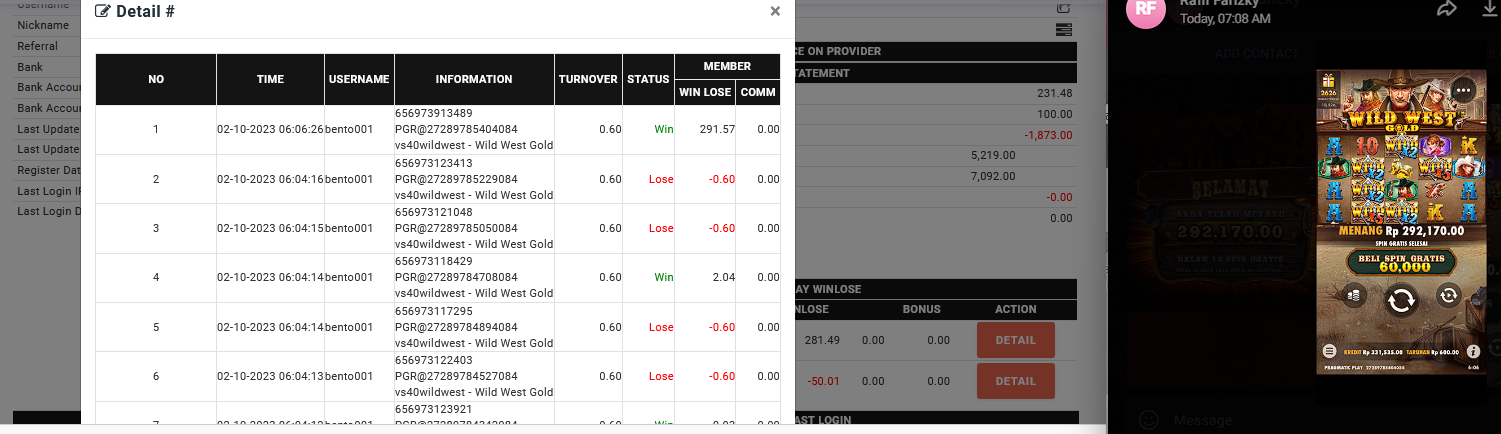Click the 5,219.00 value in background statement
The width and height of the screenshot is (1501, 434).
(993, 155)
